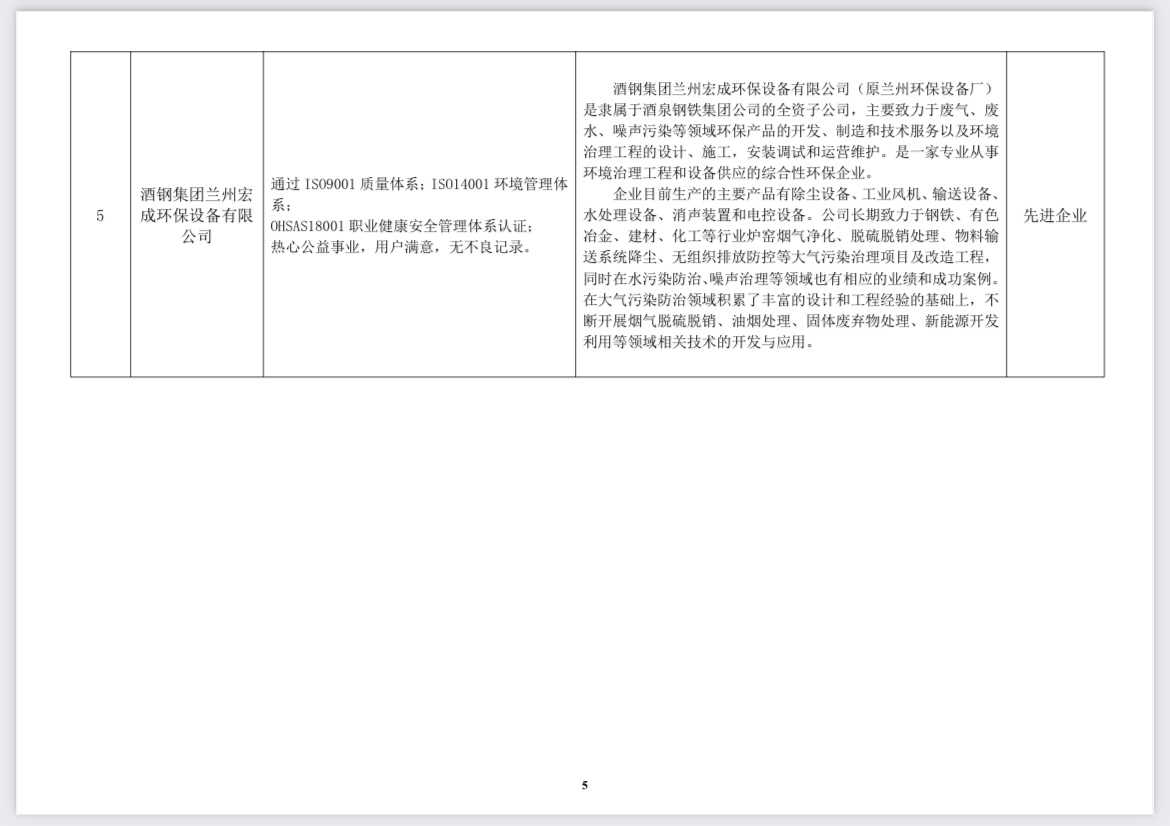
Task: Click the description line starting 酒钢集团兰州宏成环保设备有限公司（原兰州
Action: click(x=803, y=89)
